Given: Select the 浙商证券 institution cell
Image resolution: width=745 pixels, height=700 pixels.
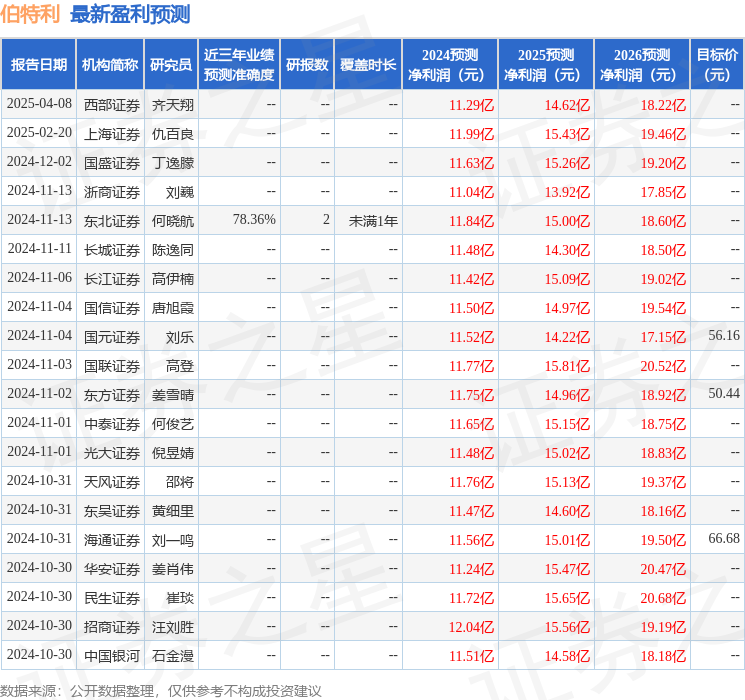Looking at the screenshot, I should pyautogui.click(x=112, y=192).
